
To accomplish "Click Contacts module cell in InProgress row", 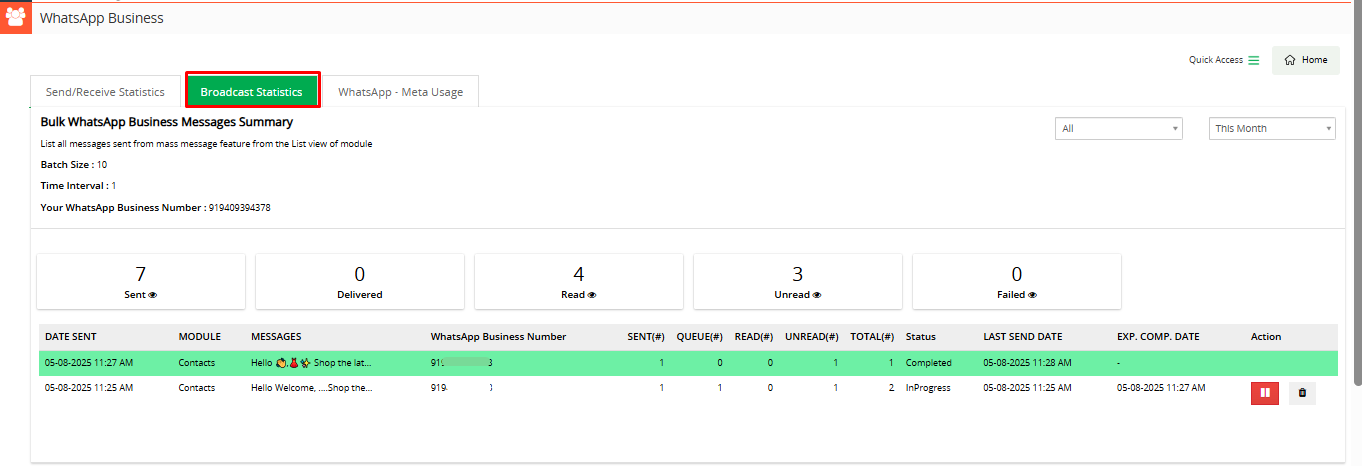I will click(197, 388).
